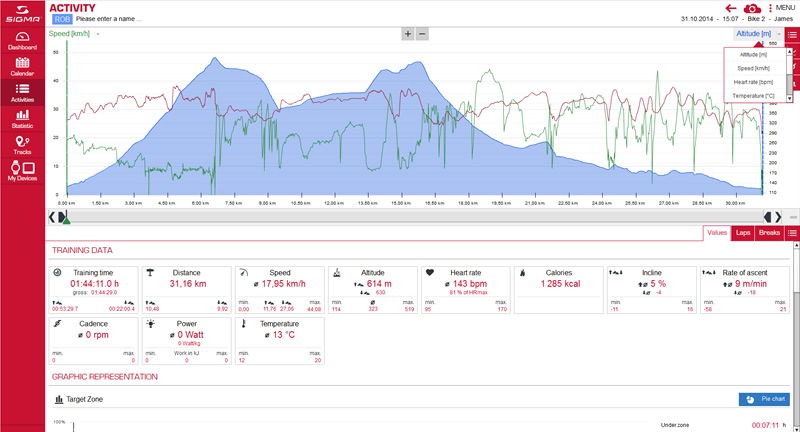Click the TRAINING DATA heading

[x=82, y=250]
